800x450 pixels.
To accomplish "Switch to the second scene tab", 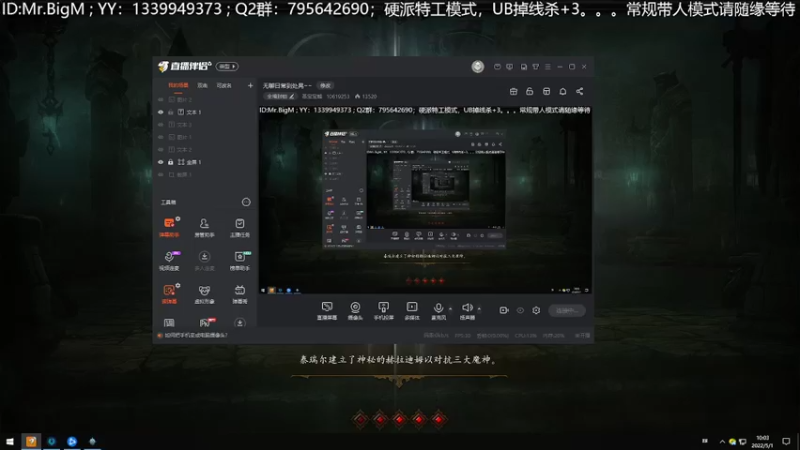I will point(203,86).
